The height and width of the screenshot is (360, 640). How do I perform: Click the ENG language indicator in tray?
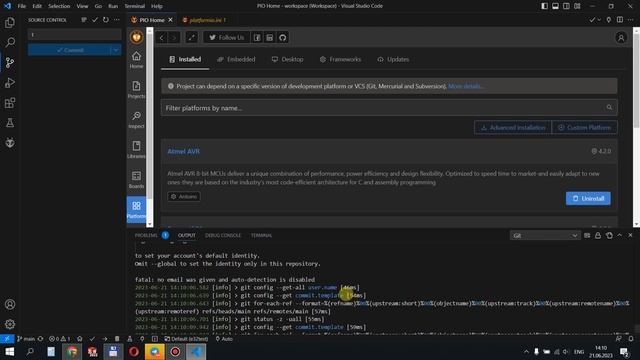(579, 352)
